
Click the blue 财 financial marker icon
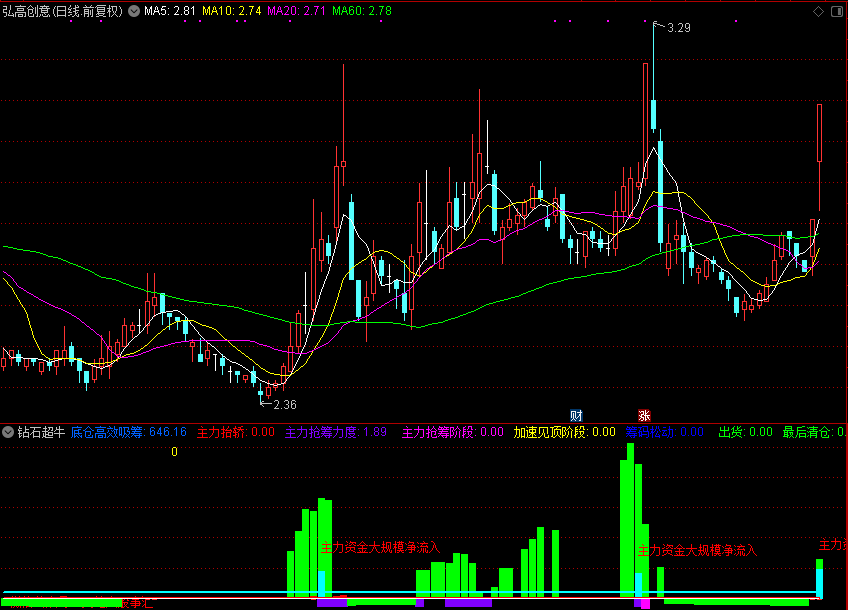pos(576,415)
